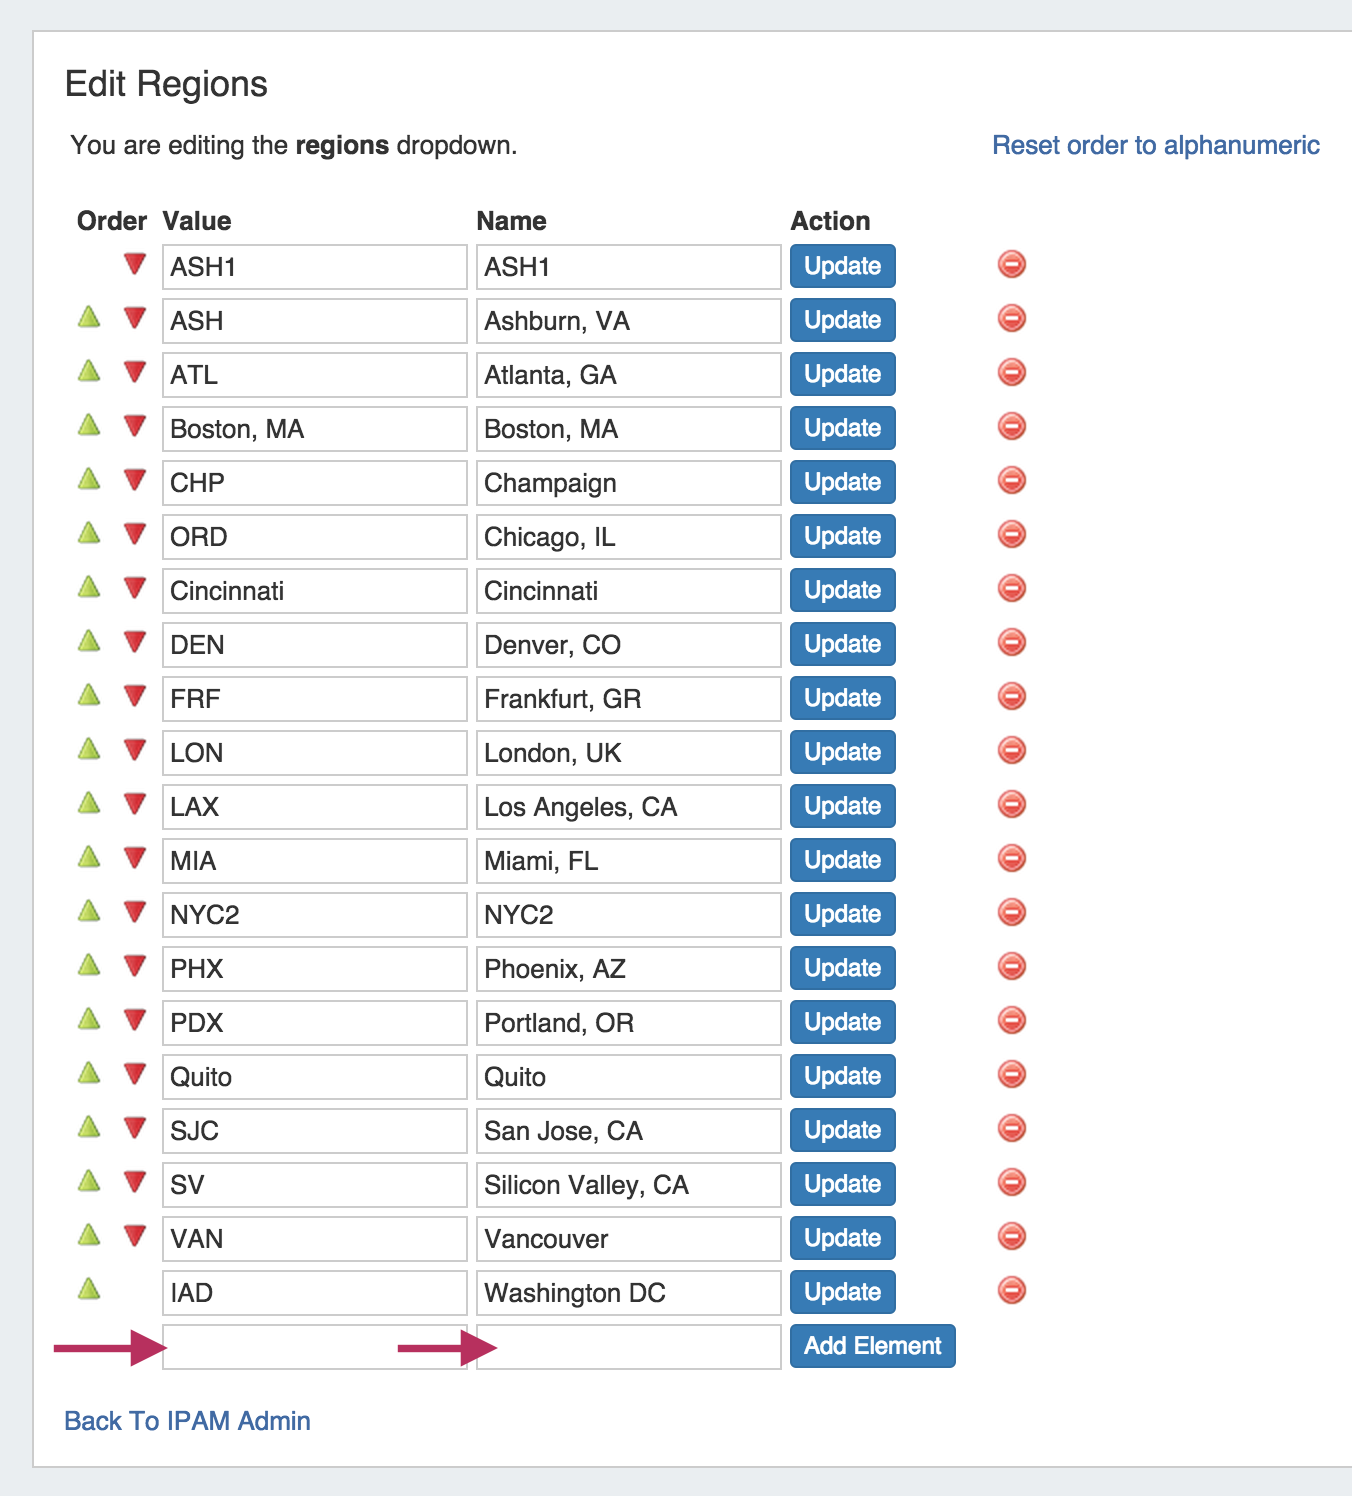Image resolution: width=1352 pixels, height=1496 pixels.
Task: Edit the Silicon Valley, CA name field
Action: (x=628, y=1185)
